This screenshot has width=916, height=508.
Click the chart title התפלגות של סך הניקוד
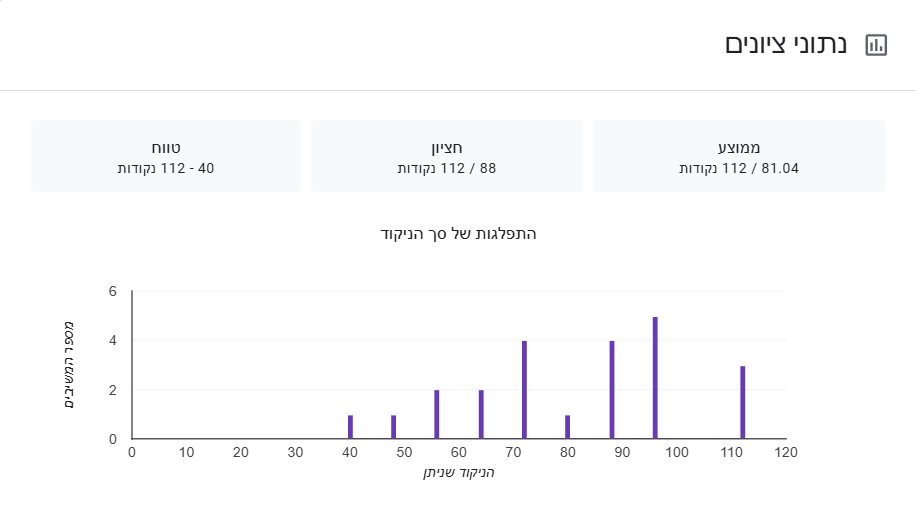(x=459, y=234)
